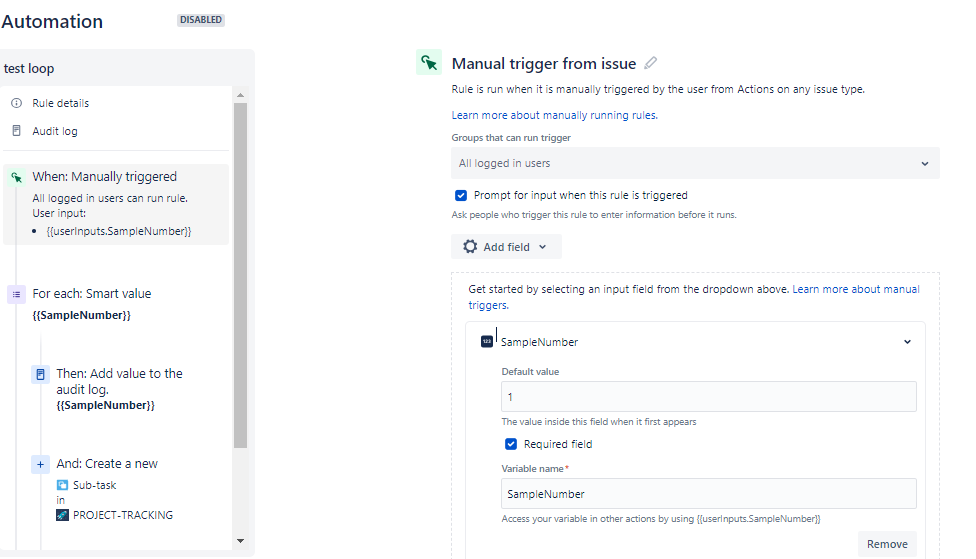Click the green trigger icon beside When: Manually triggered

click(x=17, y=177)
